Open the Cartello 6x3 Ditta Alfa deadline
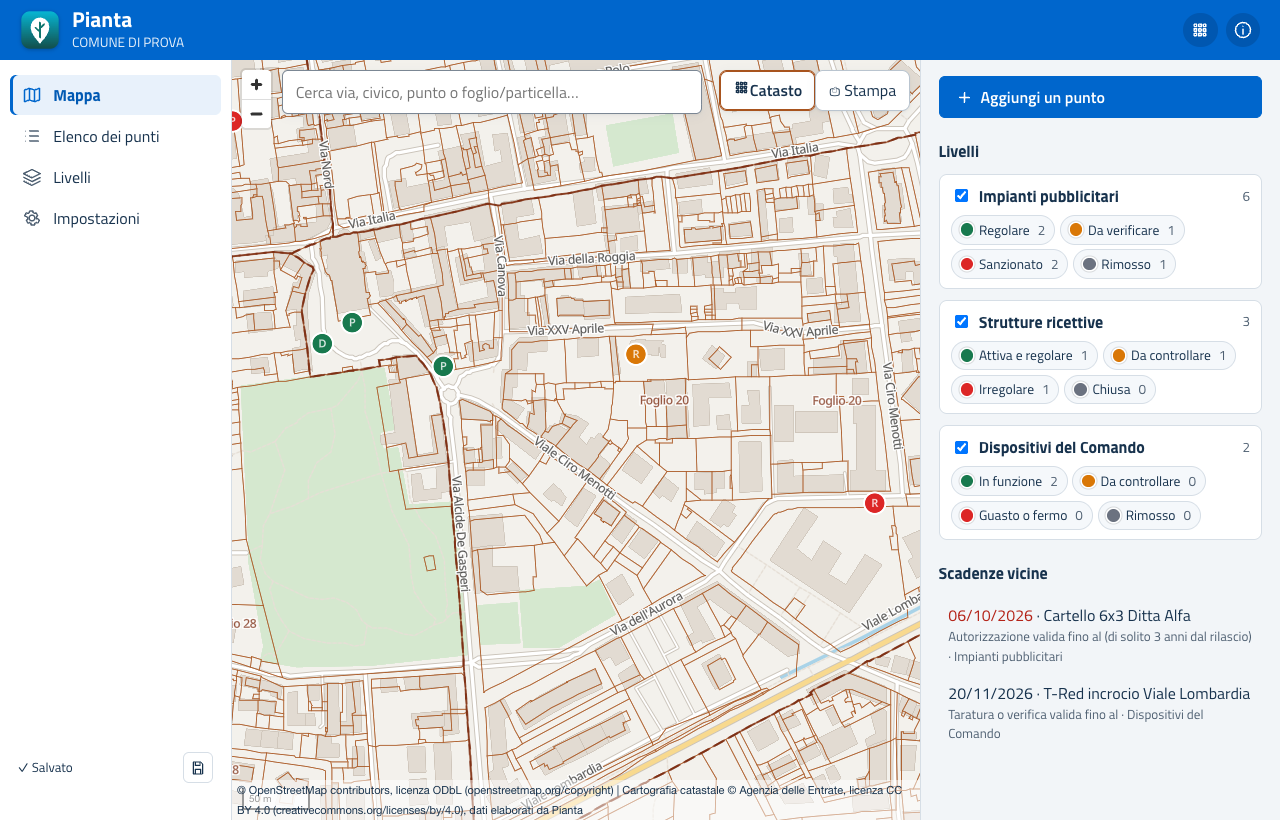 pos(1100,635)
